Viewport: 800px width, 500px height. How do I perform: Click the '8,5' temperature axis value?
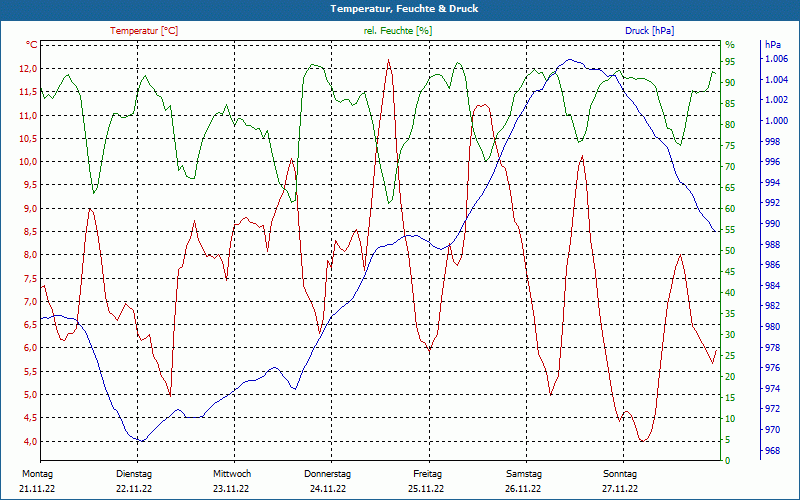tap(30, 232)
